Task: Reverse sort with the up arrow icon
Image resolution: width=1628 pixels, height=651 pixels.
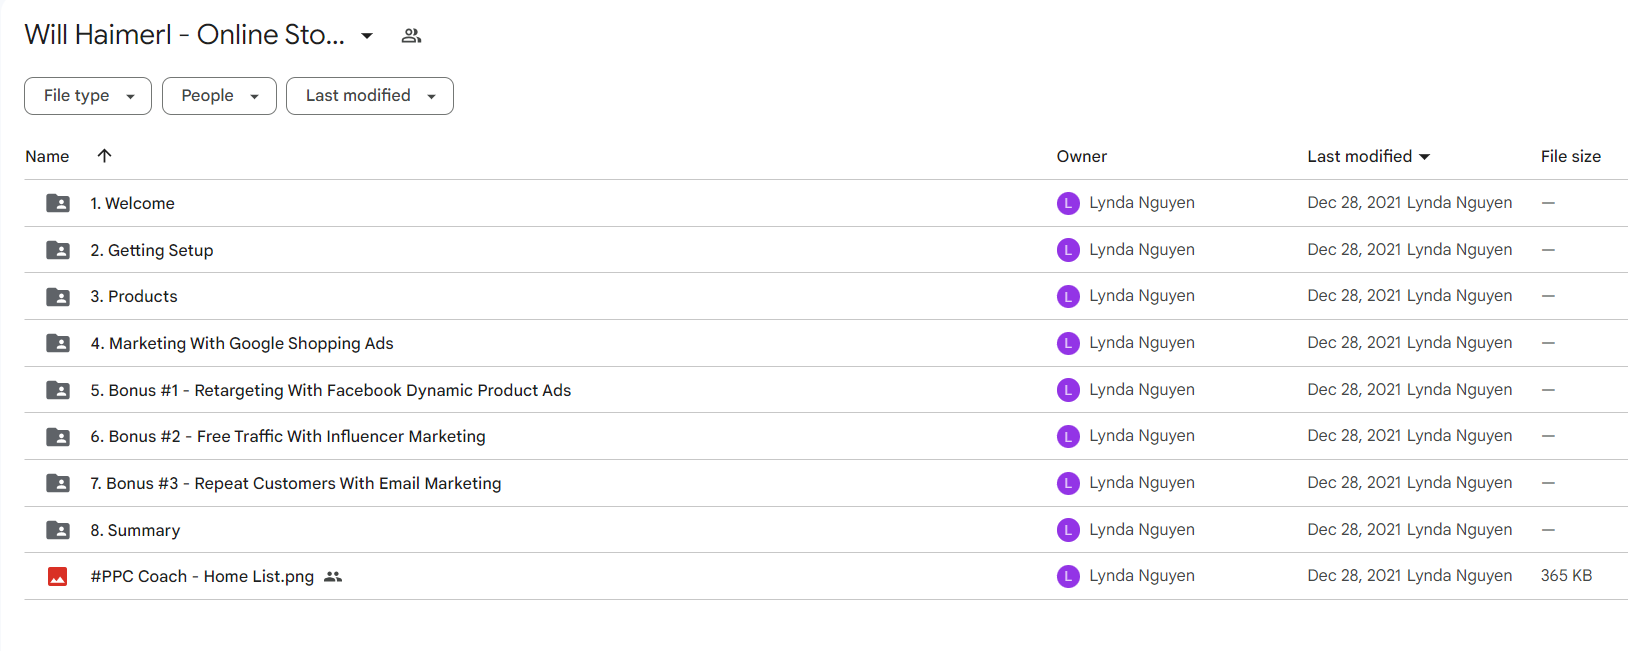Action: 104,155
